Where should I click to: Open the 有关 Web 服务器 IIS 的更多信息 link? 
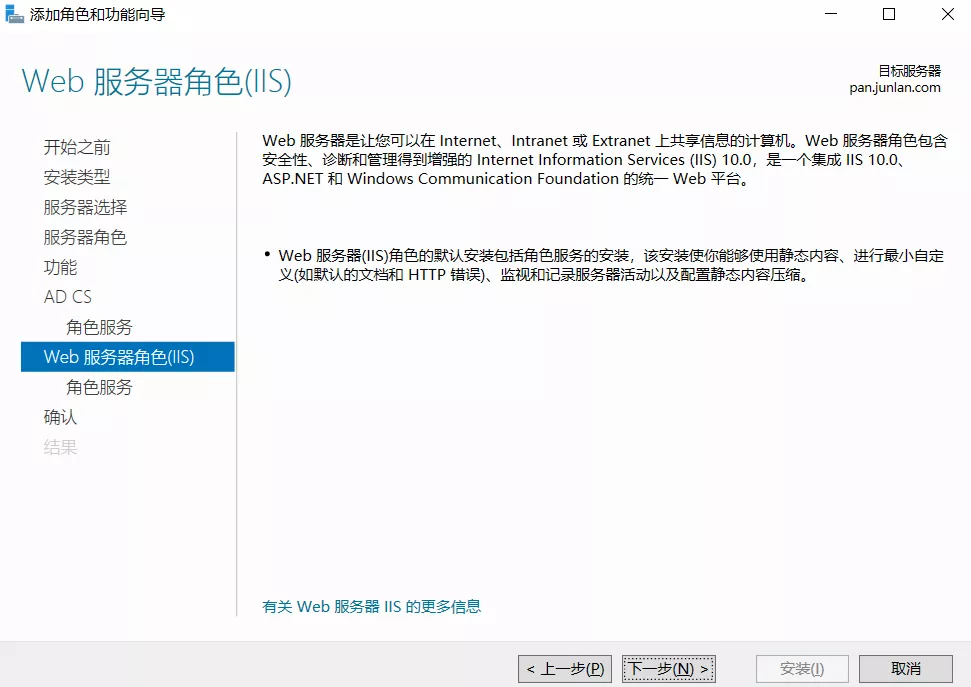pyautogui.click(x=371, y=606)
